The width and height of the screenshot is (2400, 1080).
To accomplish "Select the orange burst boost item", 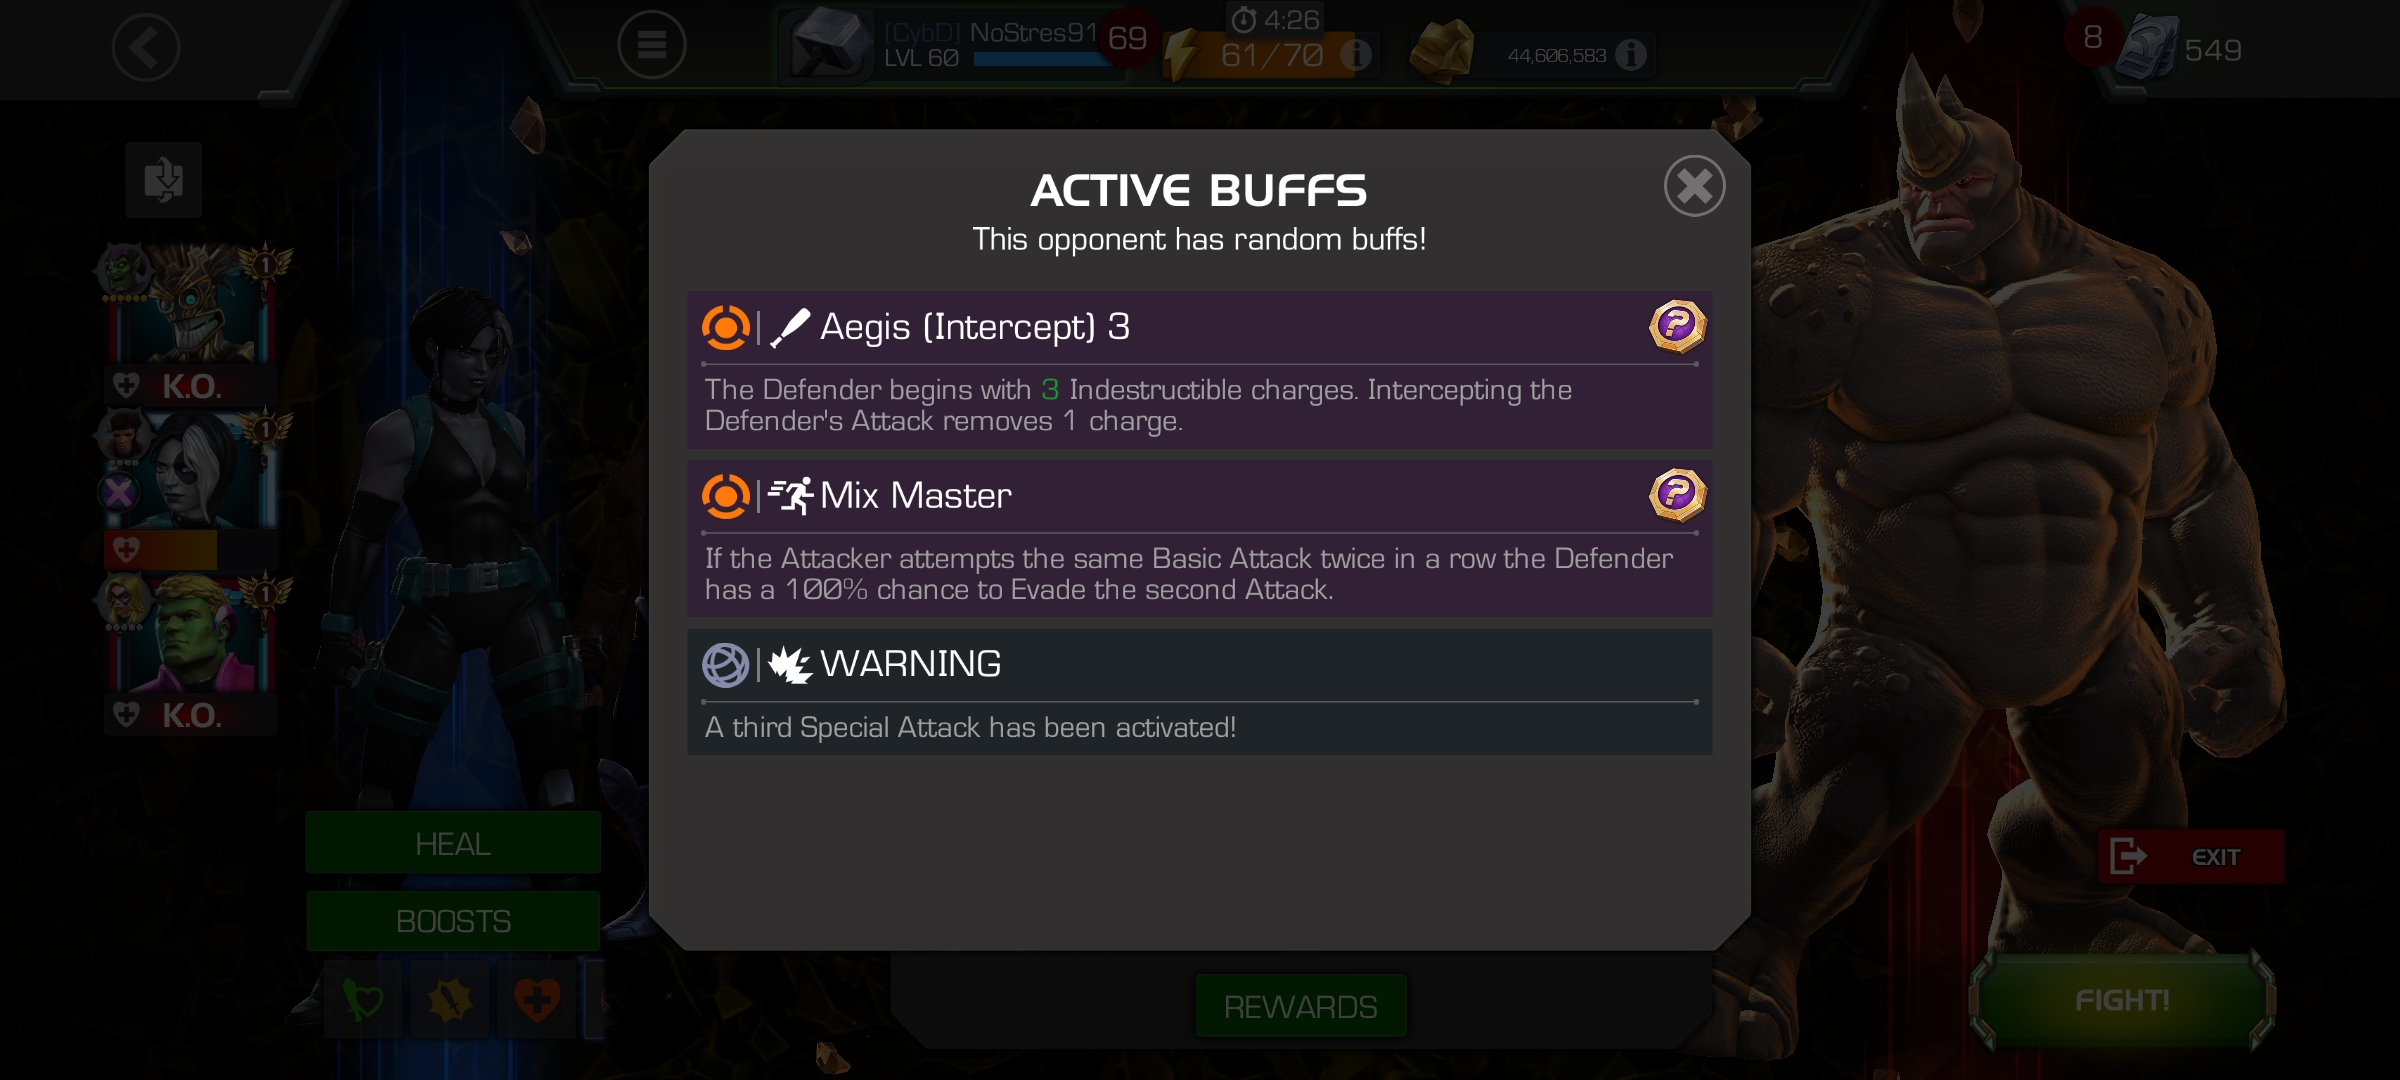I will (450, 999).
